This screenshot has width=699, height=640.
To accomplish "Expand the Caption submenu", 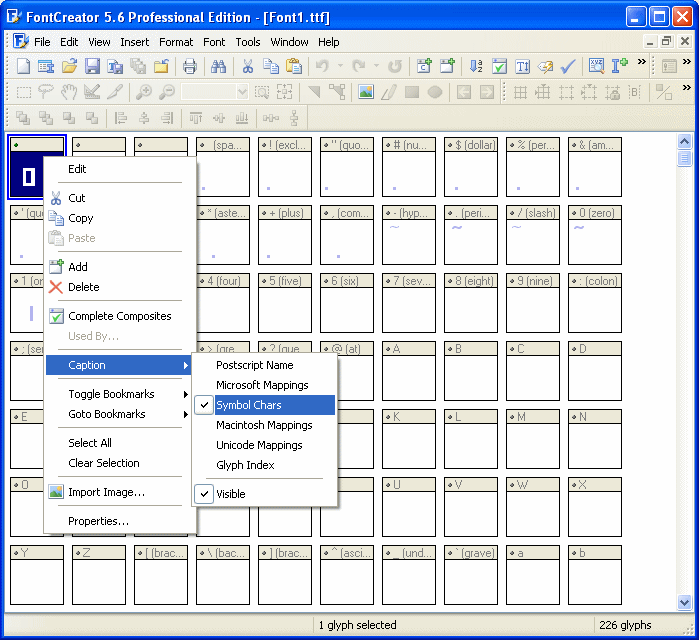I will pyautogui.click(x=119, y=365).
